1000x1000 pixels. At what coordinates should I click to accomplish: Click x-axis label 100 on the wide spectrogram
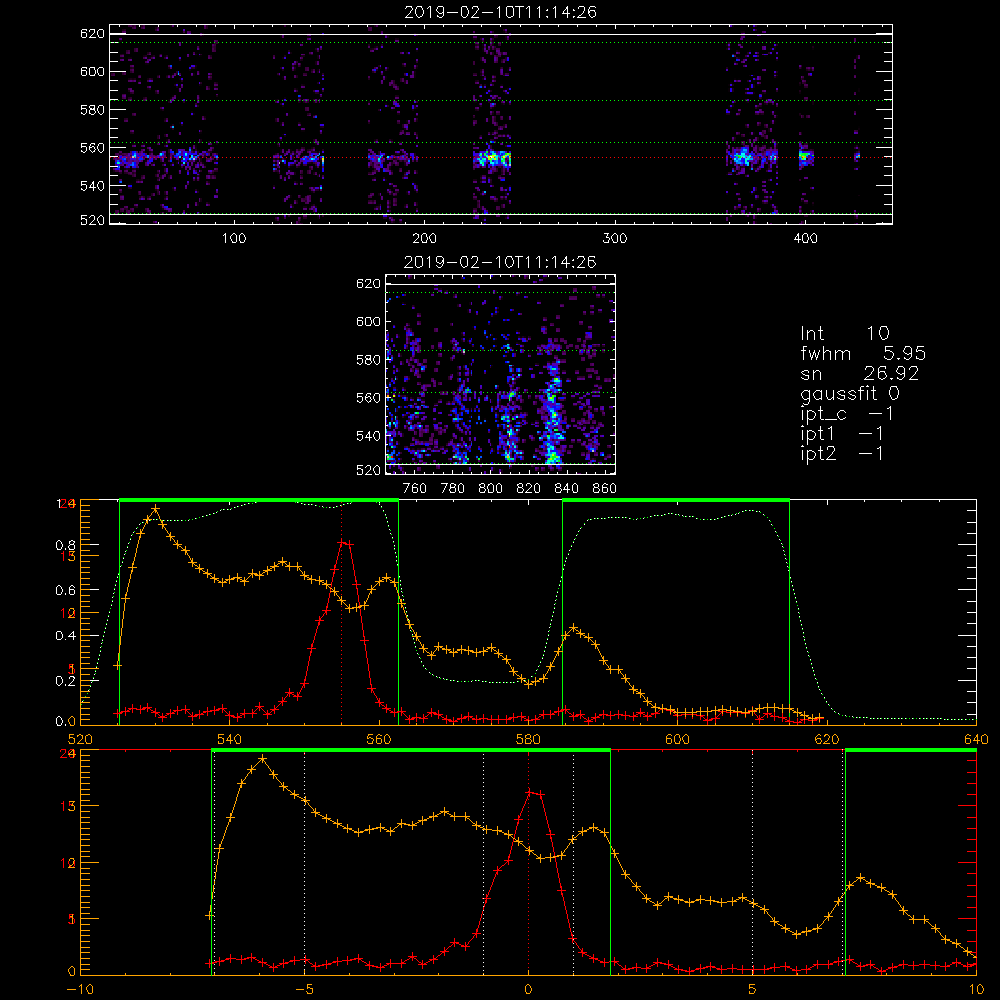(234, 239)
